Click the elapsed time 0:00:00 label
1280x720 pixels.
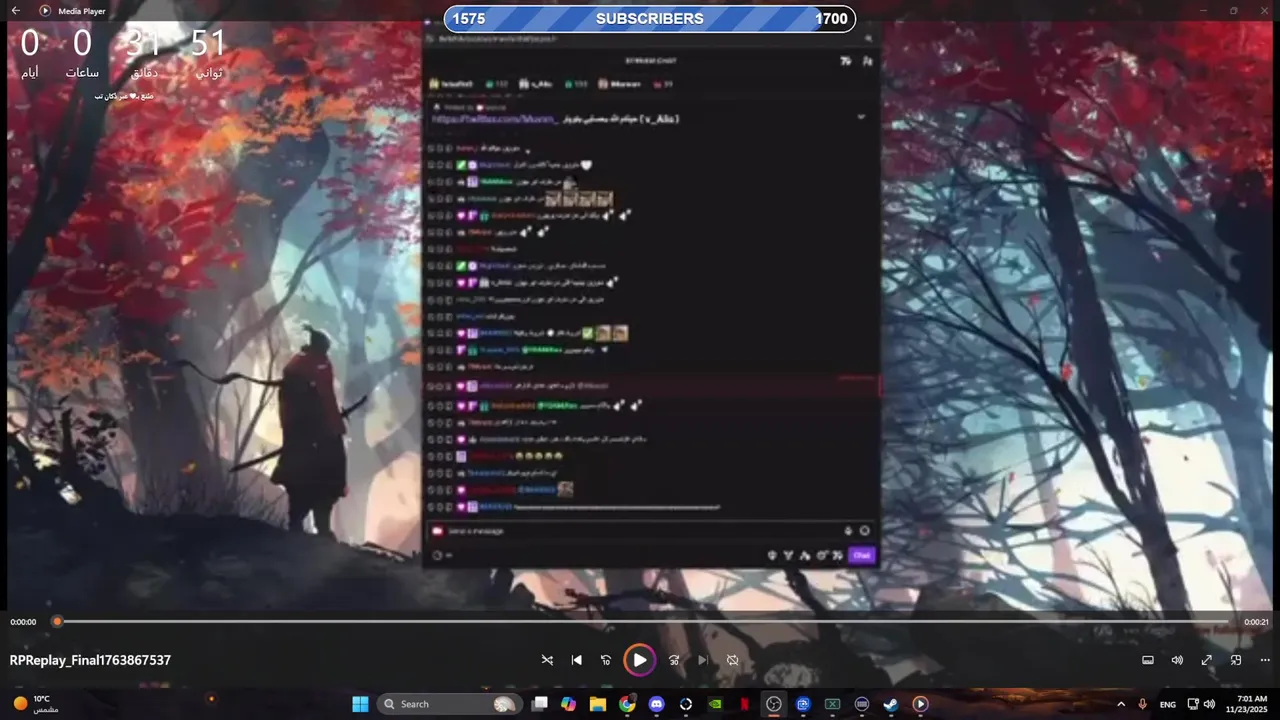click(x=23, y=622)
